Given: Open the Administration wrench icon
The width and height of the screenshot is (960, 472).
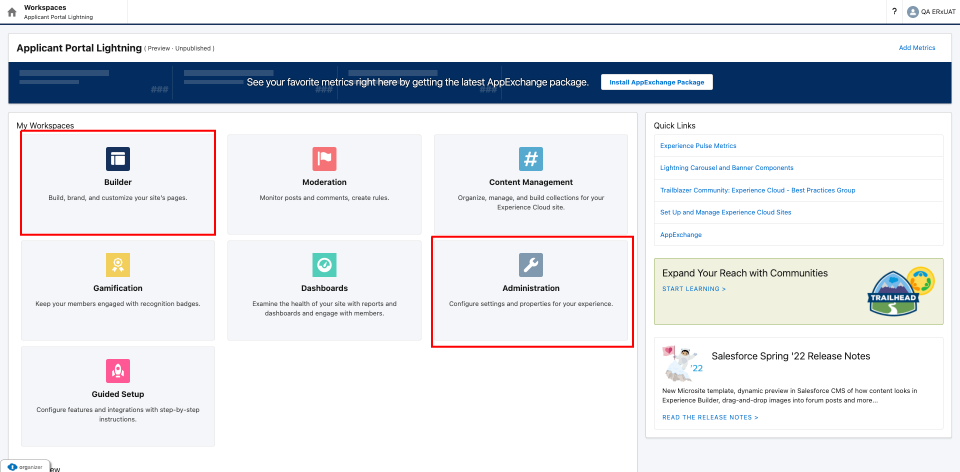Looking at the screenshot, I should [x=531, y=264].
